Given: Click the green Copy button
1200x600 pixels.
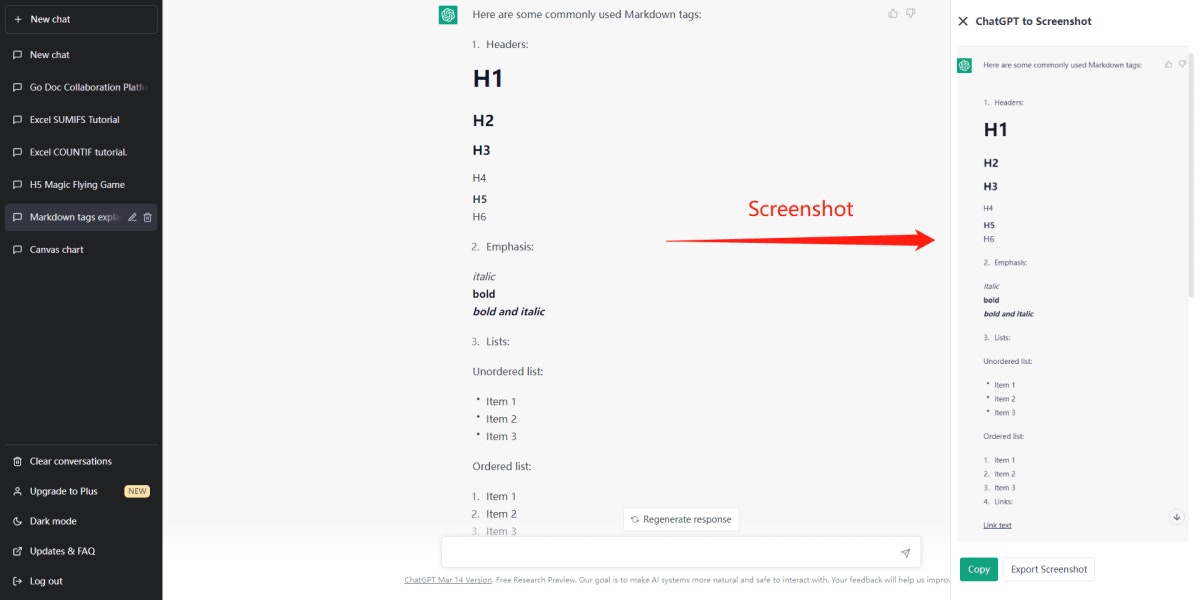Looking at the screenshot, I should click(x=979, y=569).
